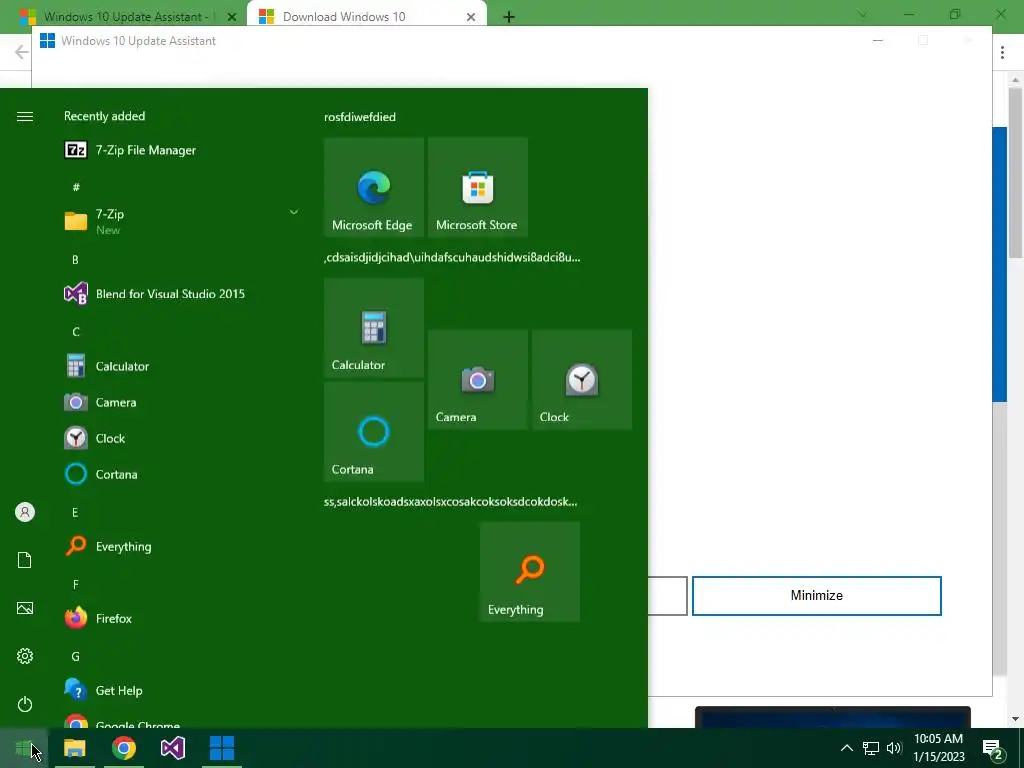Open the Microsoft Store tile
1024x768 pixels.
click(477, 187)
